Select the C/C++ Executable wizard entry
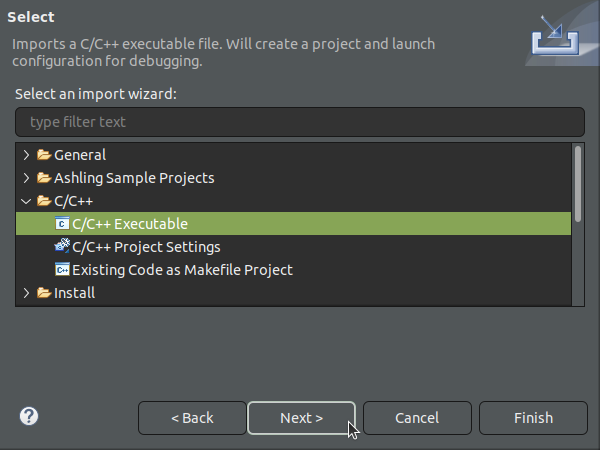The image size is (600, 450). 130,224
